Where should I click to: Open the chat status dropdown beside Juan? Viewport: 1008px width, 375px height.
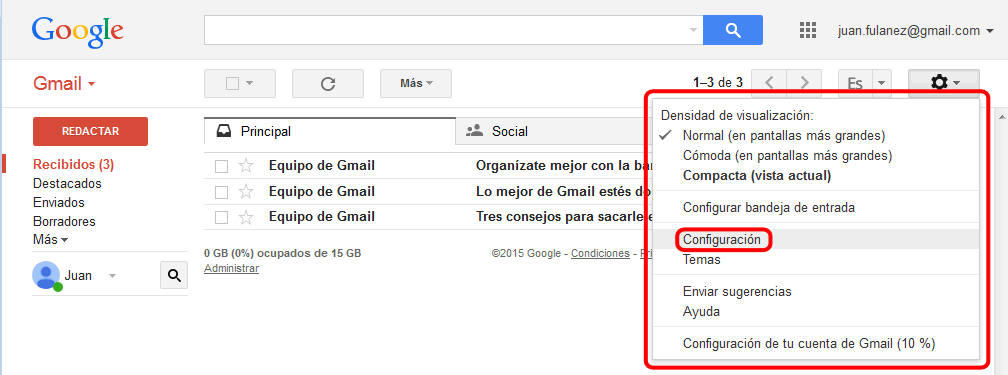point(112,276)
